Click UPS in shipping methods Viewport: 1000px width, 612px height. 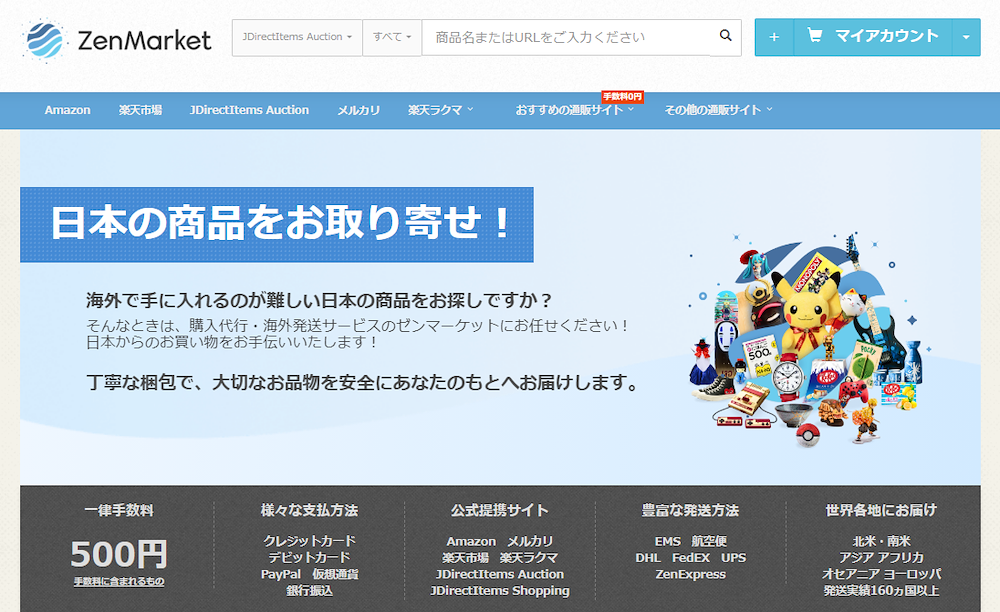[733, 558]
